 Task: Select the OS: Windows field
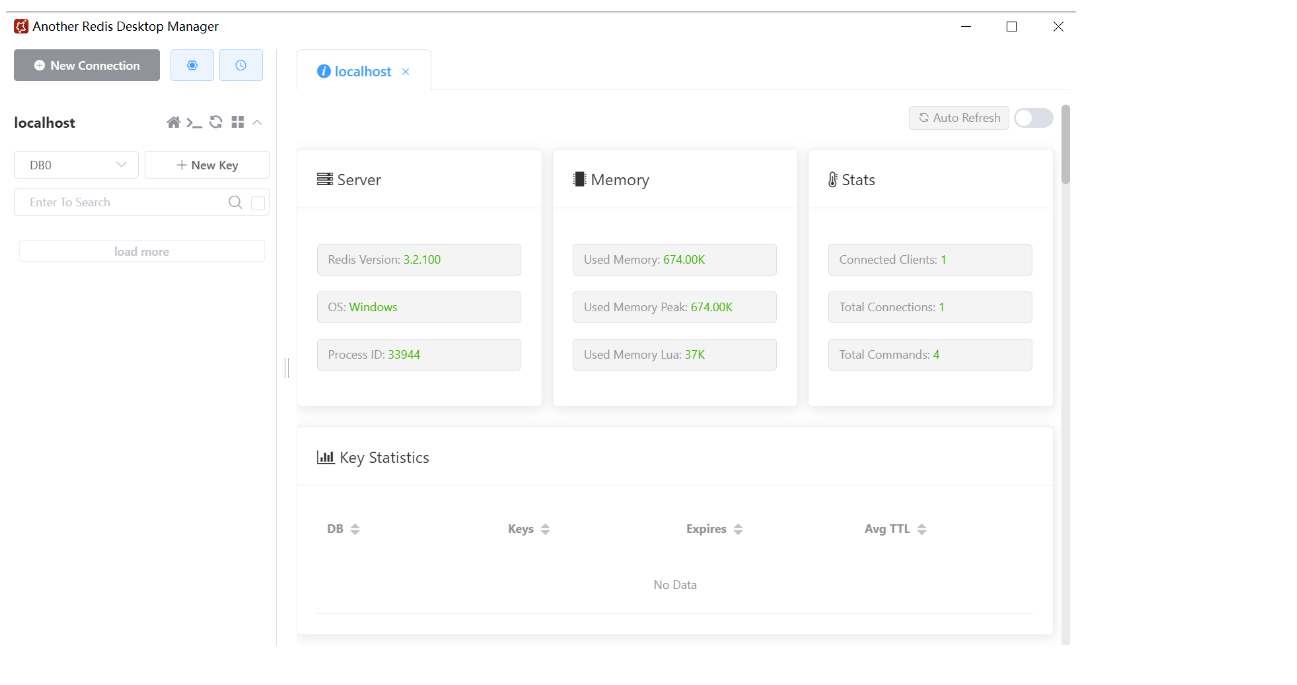point(419,307)
